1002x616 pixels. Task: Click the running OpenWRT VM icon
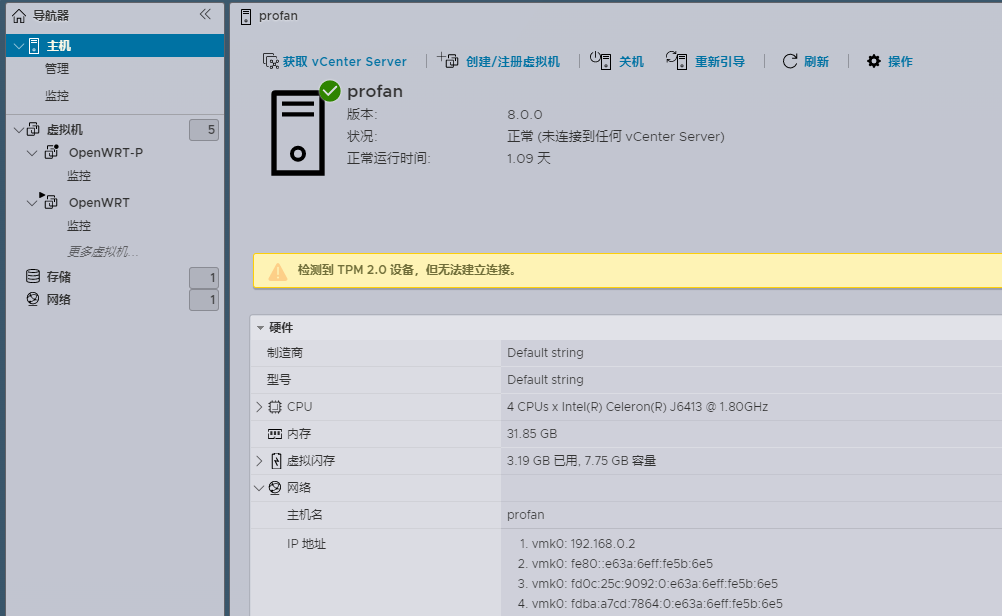[49, 201]
